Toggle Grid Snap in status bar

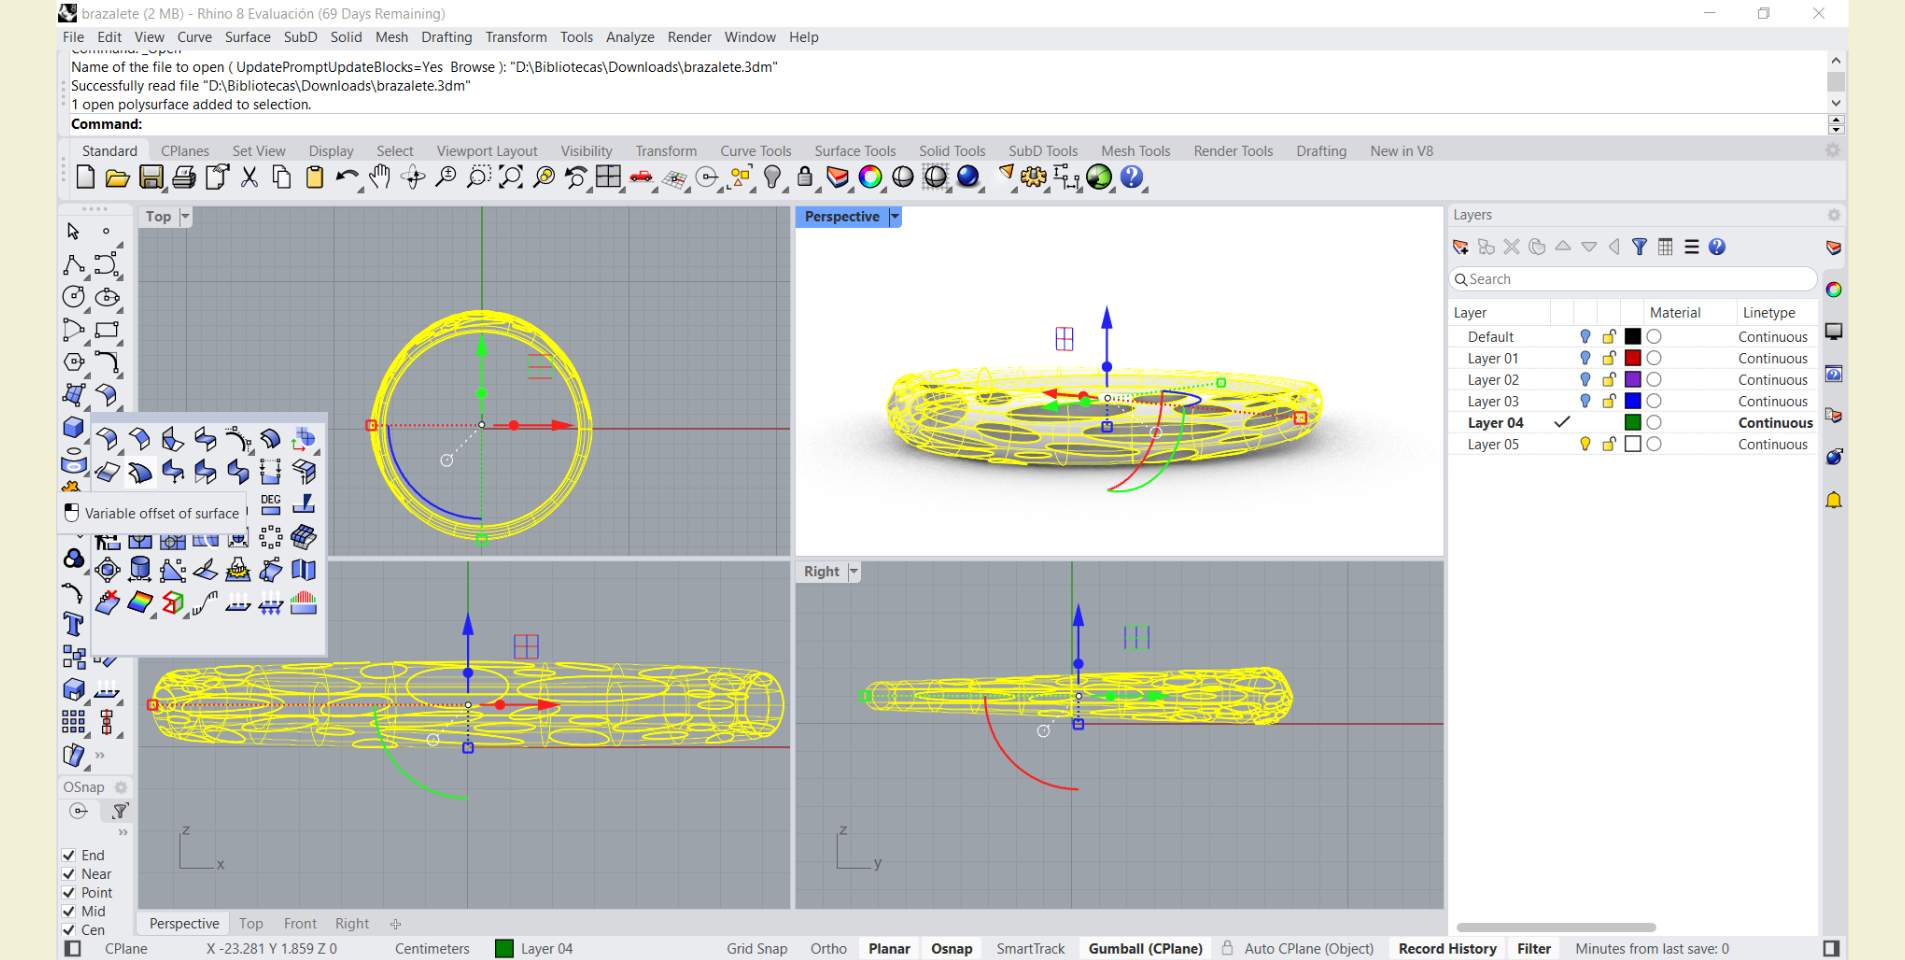point(757,949)
